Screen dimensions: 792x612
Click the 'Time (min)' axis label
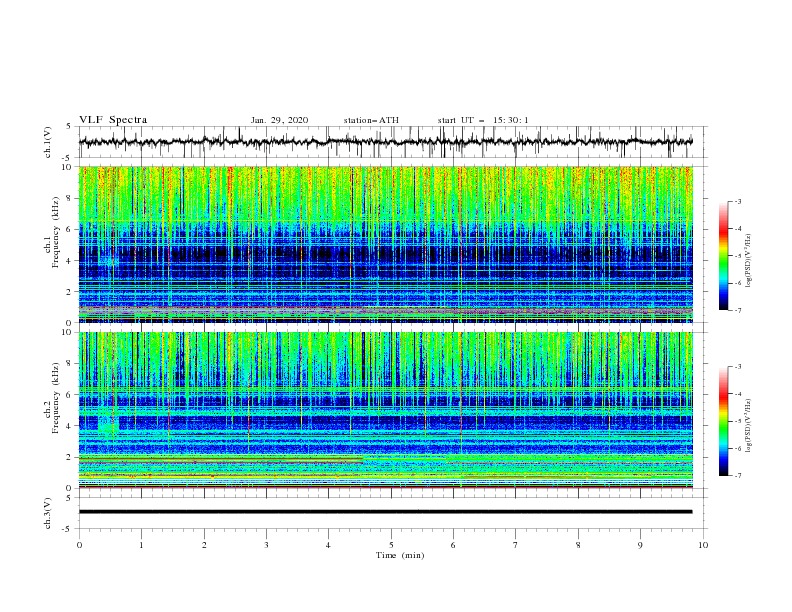click(x=400, y=555)
